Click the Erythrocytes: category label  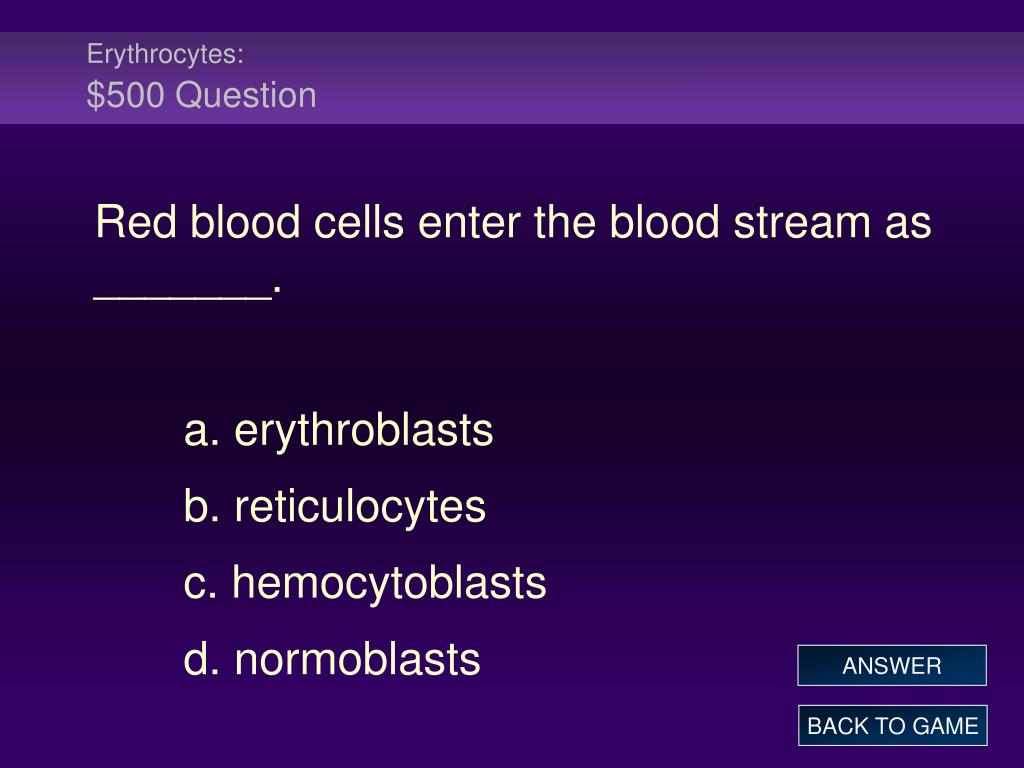165,54
